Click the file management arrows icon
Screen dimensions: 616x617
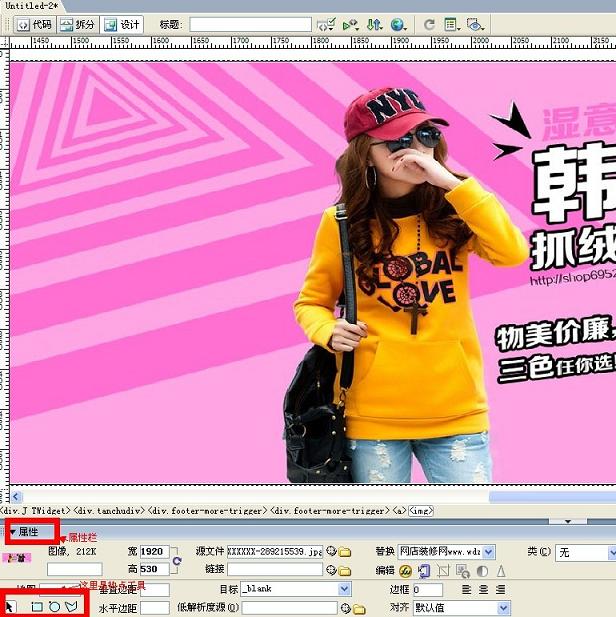click(374, 24)
